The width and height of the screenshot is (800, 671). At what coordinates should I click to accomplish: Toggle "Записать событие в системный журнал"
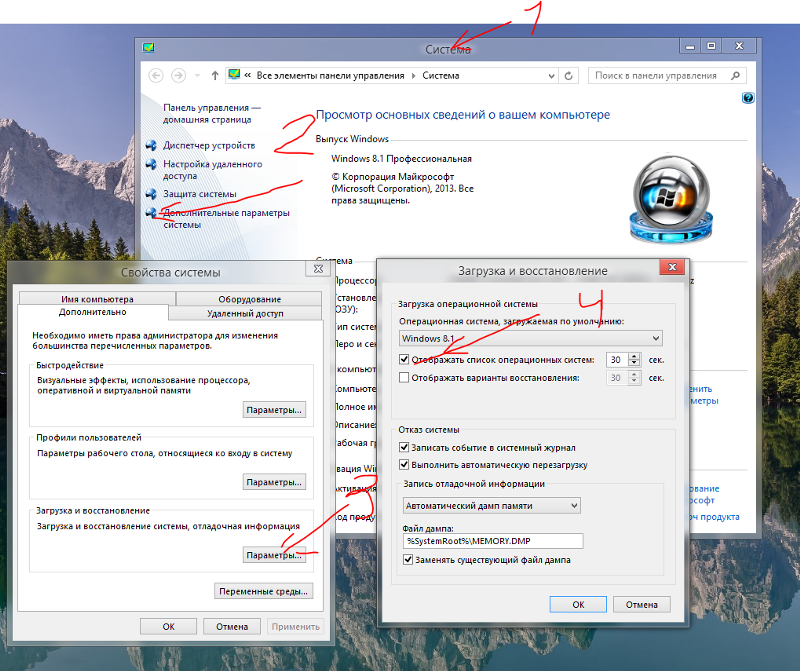[404, 448]
